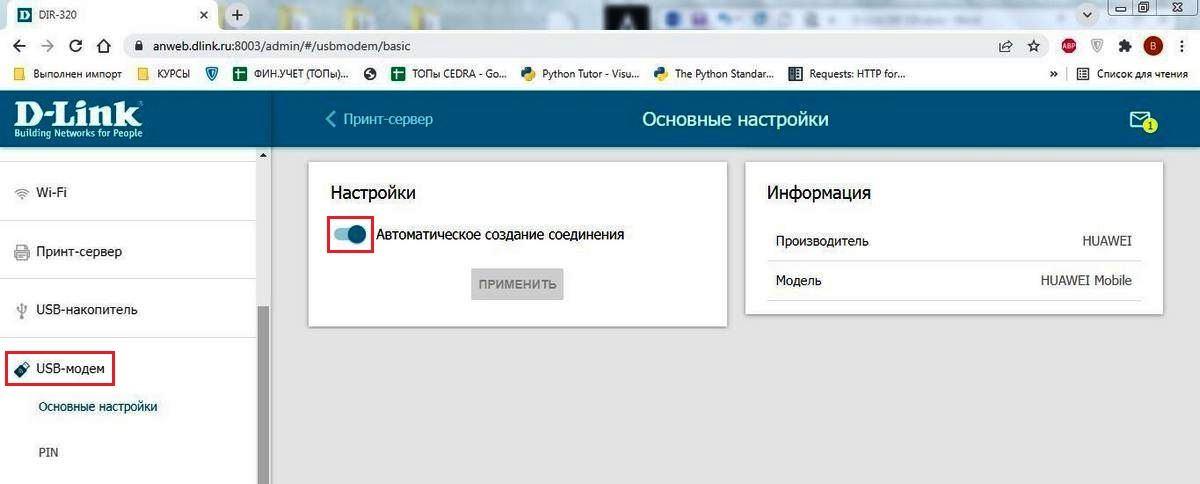Screen dimensions: 1200x484
Task: Click the blue shield bookmark icon
Action: coord(211,73)
